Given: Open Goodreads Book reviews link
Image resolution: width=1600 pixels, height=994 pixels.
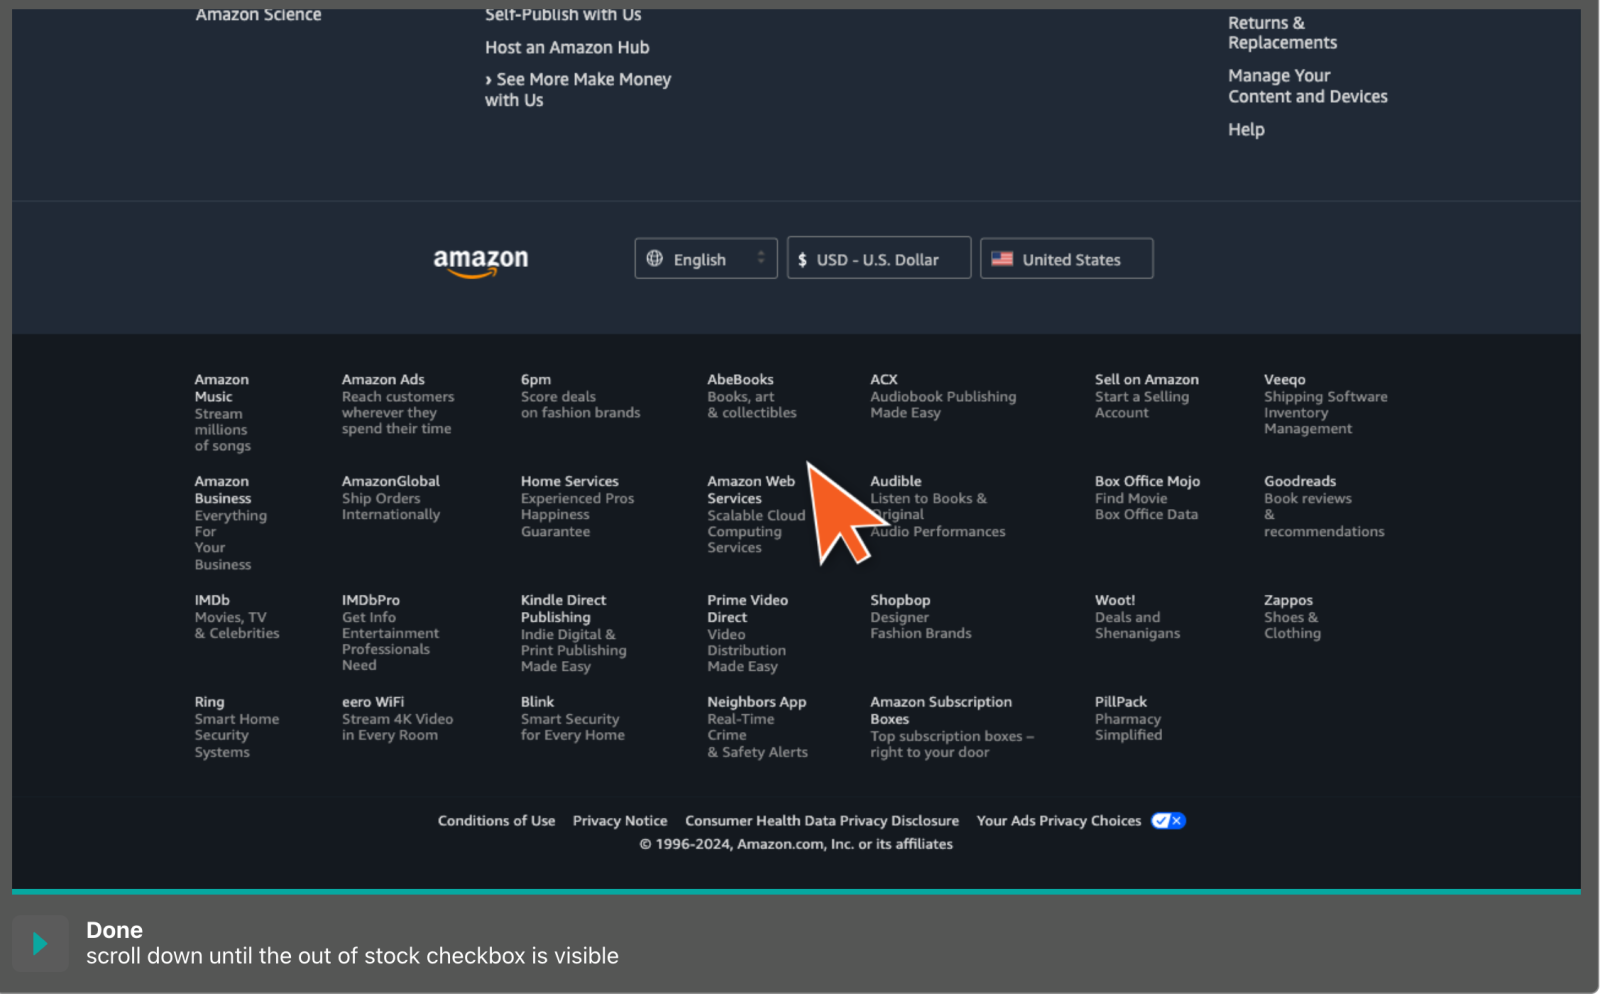Looking at the screenshot, I should coord(1324,506).
